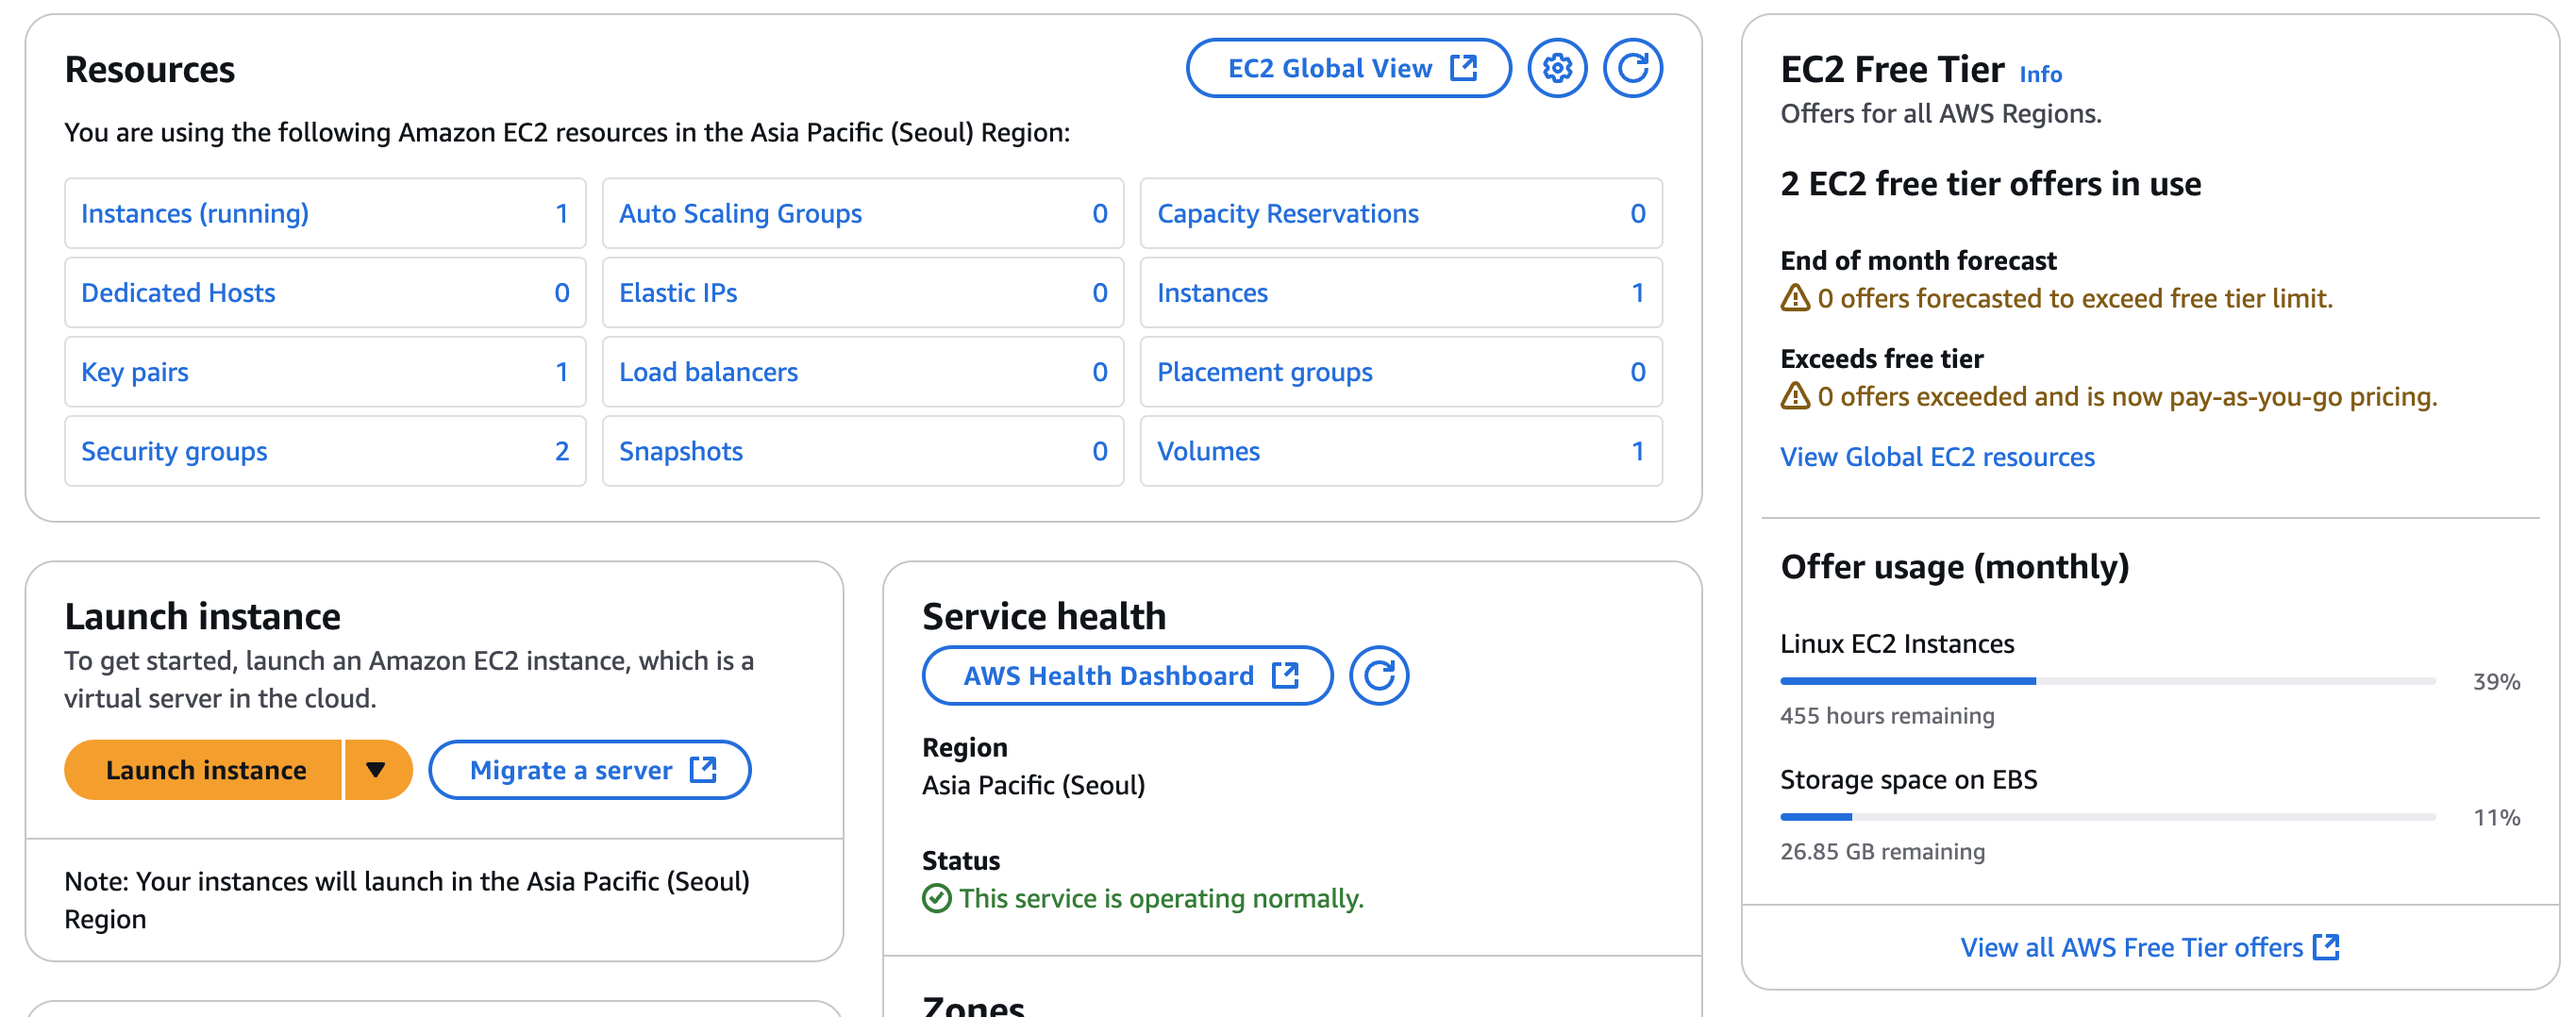Image resolution: width=2576 pixels, height=1017 pixels.
Task: Click the Security groups count 2
Action: pos(562,451)
